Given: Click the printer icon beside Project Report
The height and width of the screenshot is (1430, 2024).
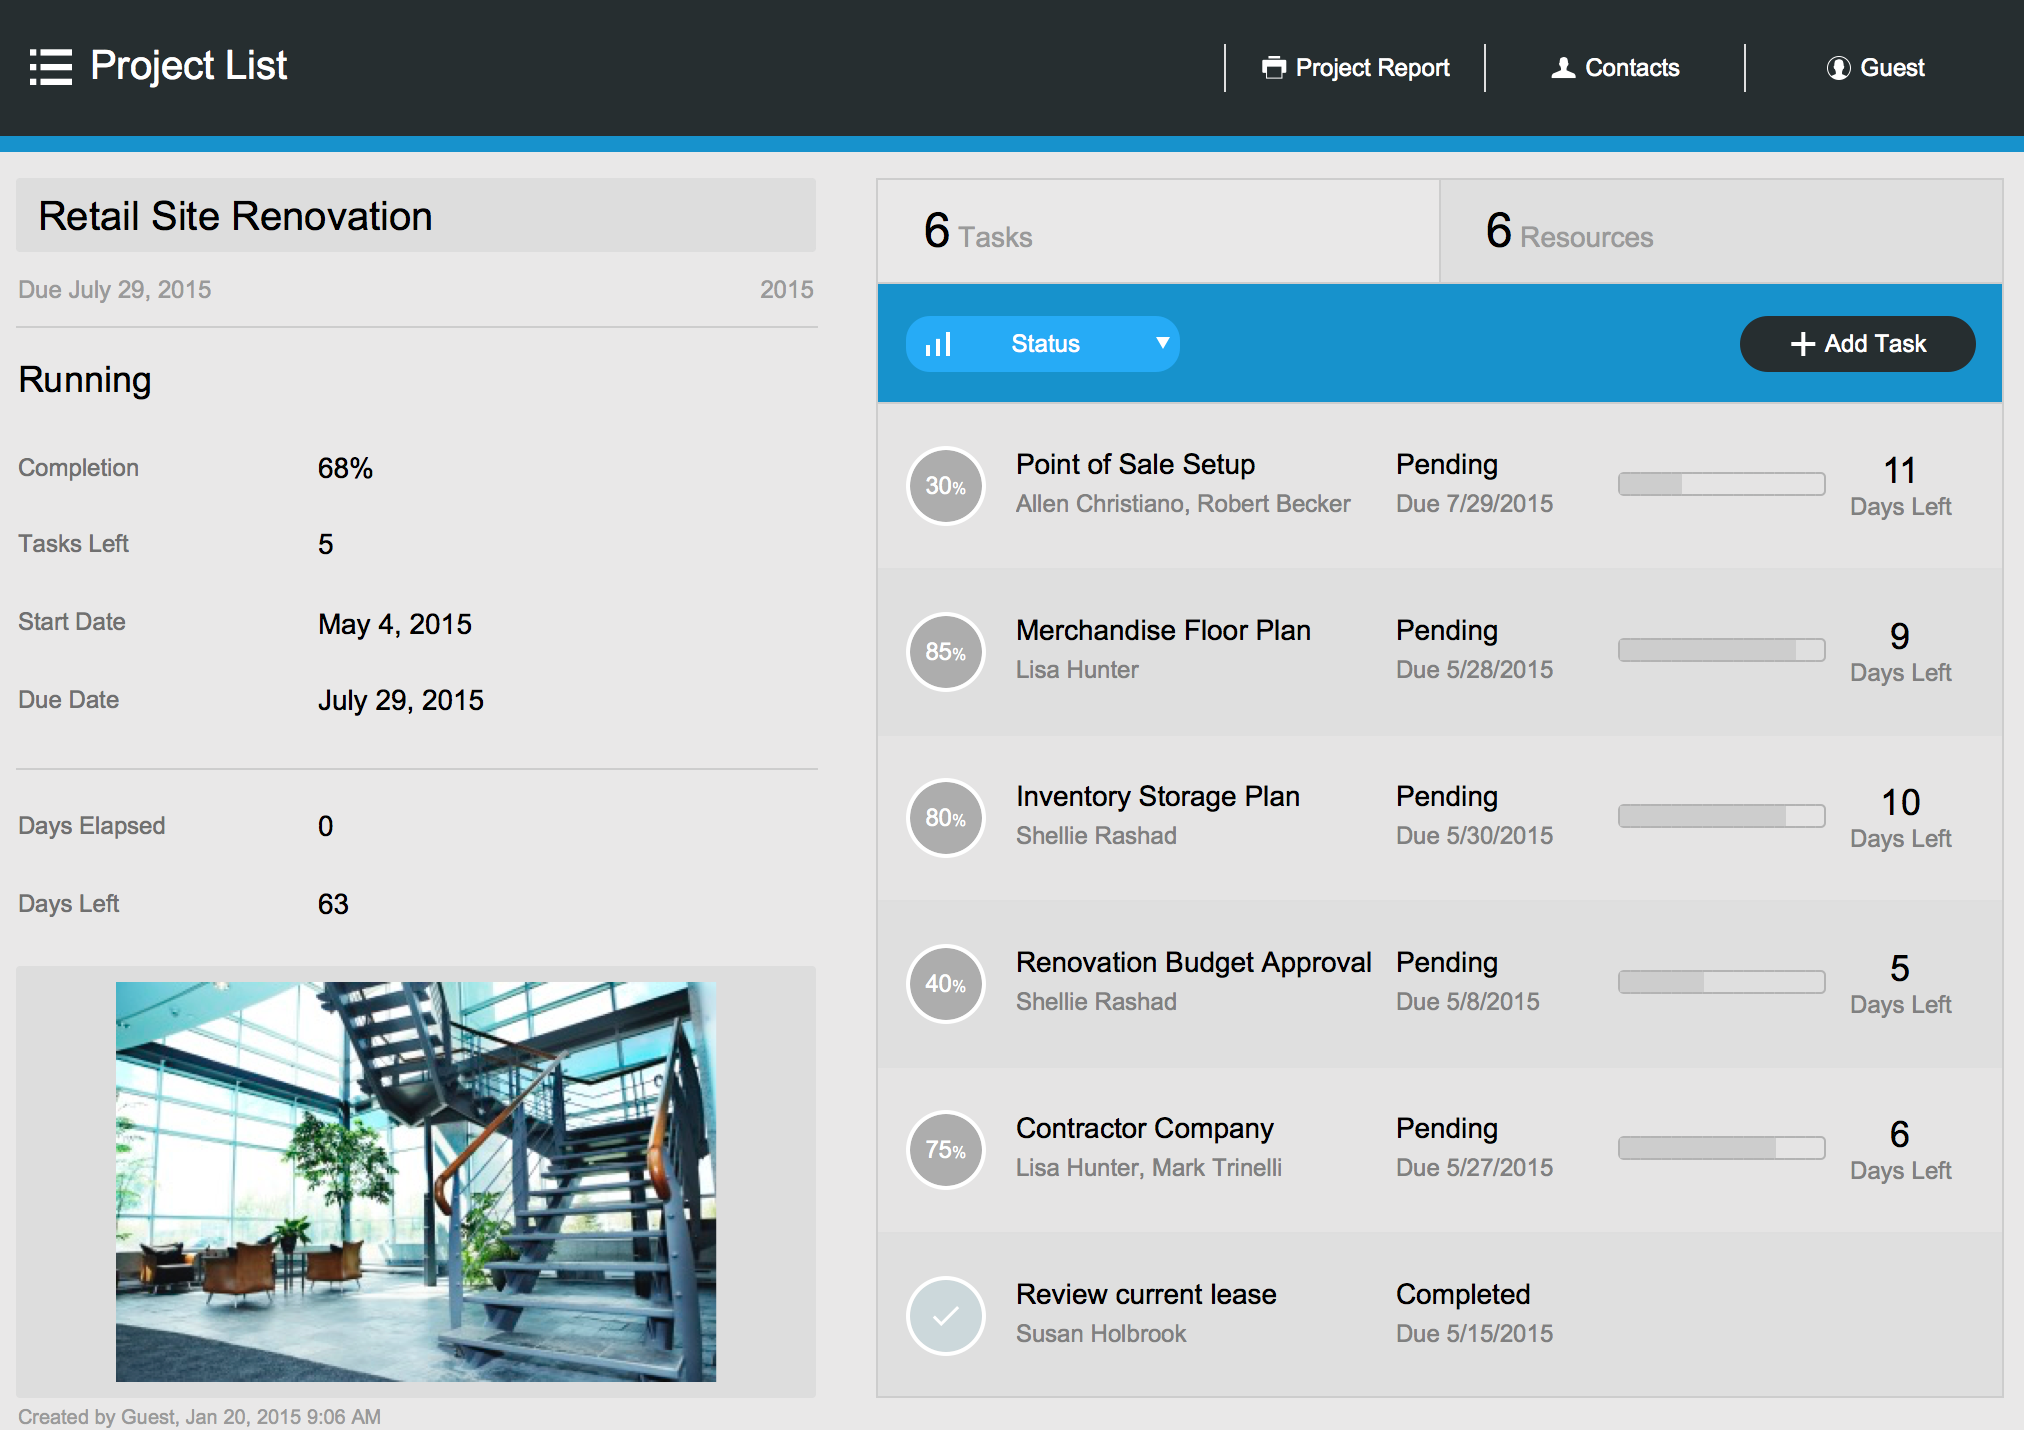Looking at the screenshot, I should (1273, 68).
